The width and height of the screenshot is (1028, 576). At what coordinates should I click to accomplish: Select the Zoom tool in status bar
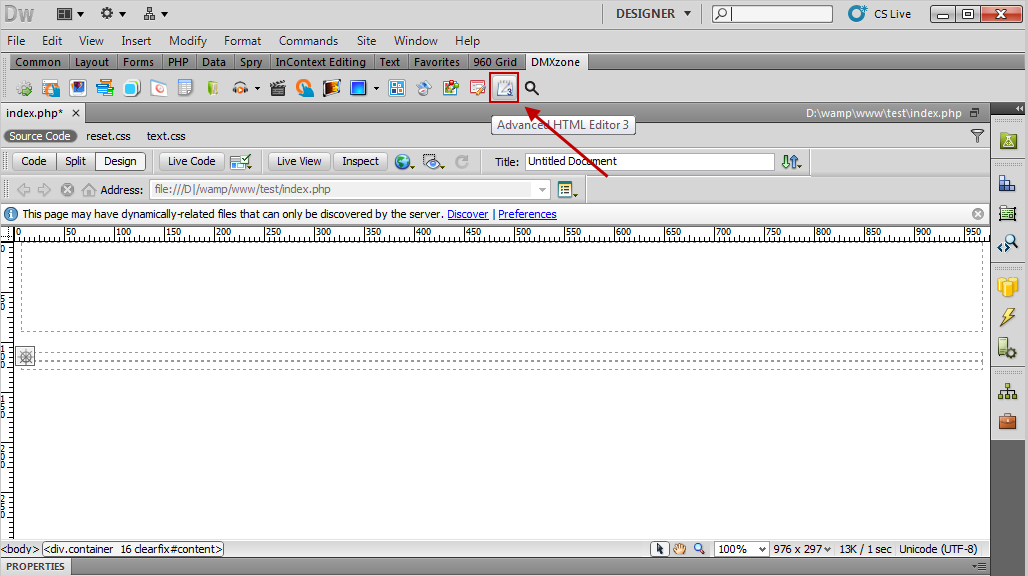click(x=700, y=549)
